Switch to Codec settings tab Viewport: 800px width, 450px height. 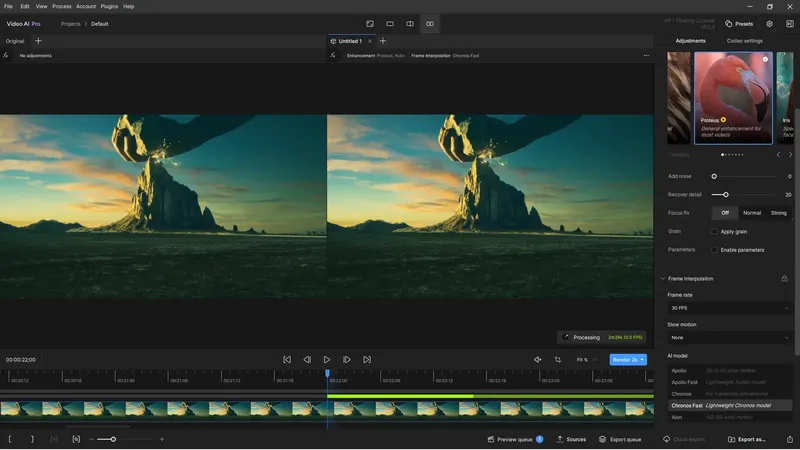pos(744,41)
